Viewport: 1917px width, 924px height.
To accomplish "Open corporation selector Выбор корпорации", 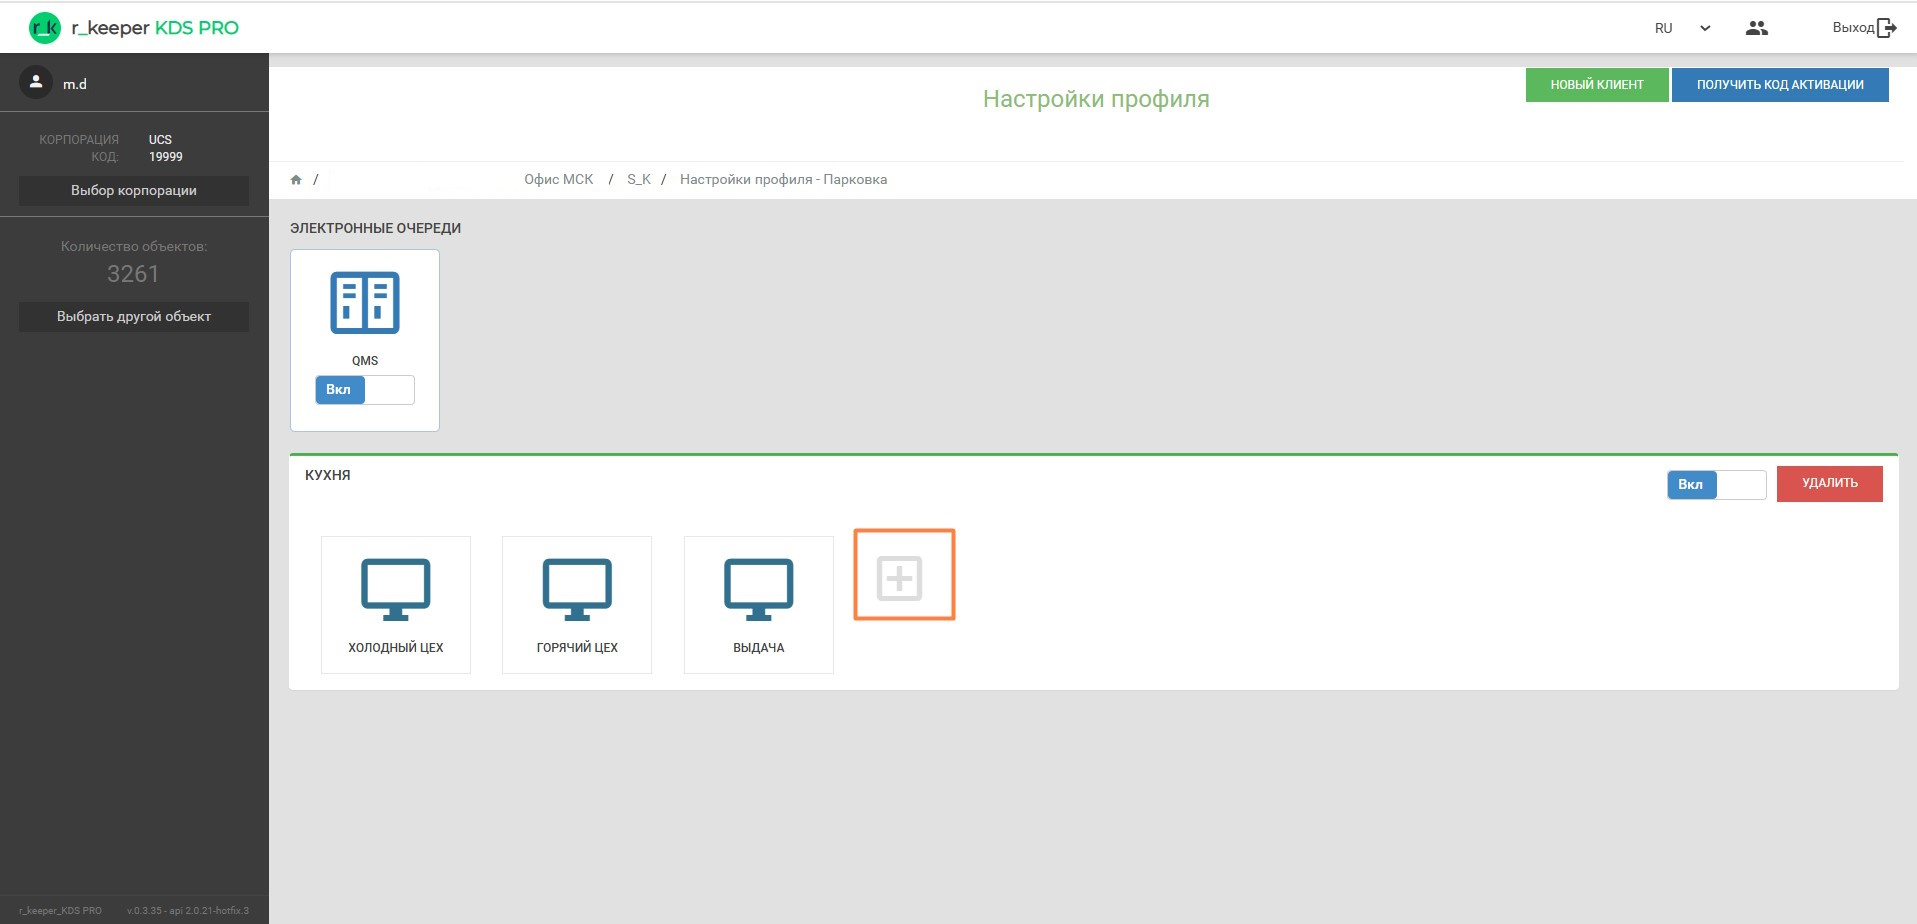I will [134, 191].
